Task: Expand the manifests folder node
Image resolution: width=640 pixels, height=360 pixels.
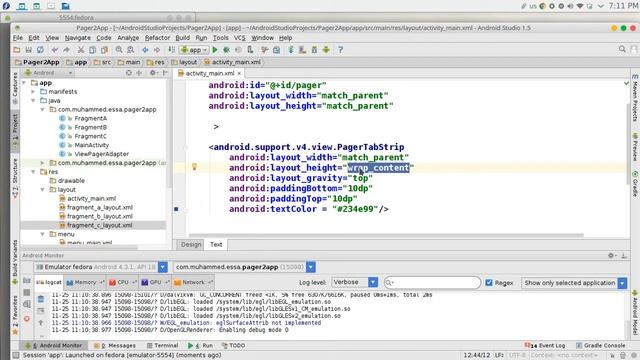Action: click(x=33, y=92)
